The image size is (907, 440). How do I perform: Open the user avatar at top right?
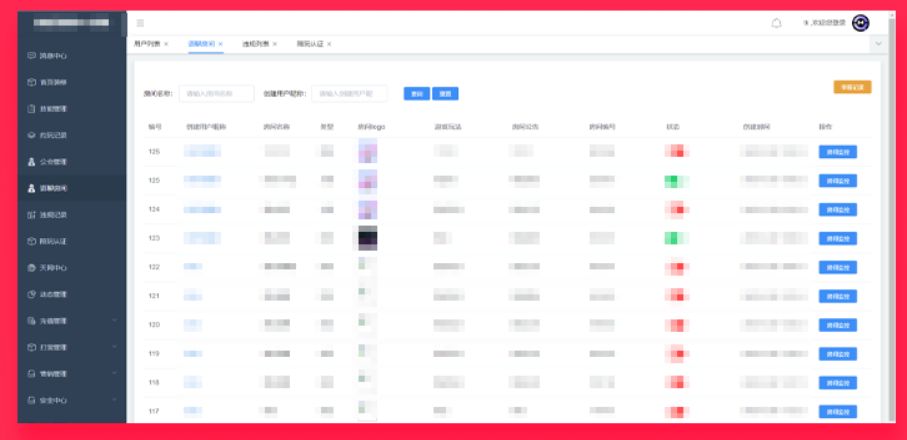tap(861, 23)
